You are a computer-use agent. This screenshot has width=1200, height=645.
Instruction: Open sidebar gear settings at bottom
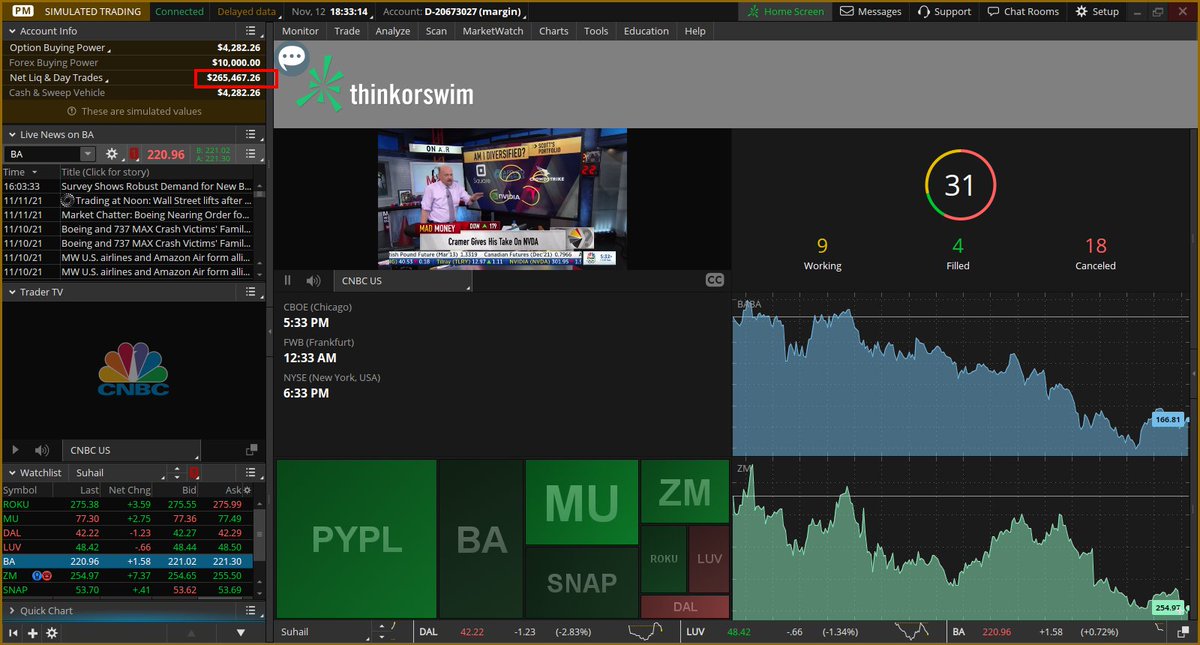[x=52, y=633]
